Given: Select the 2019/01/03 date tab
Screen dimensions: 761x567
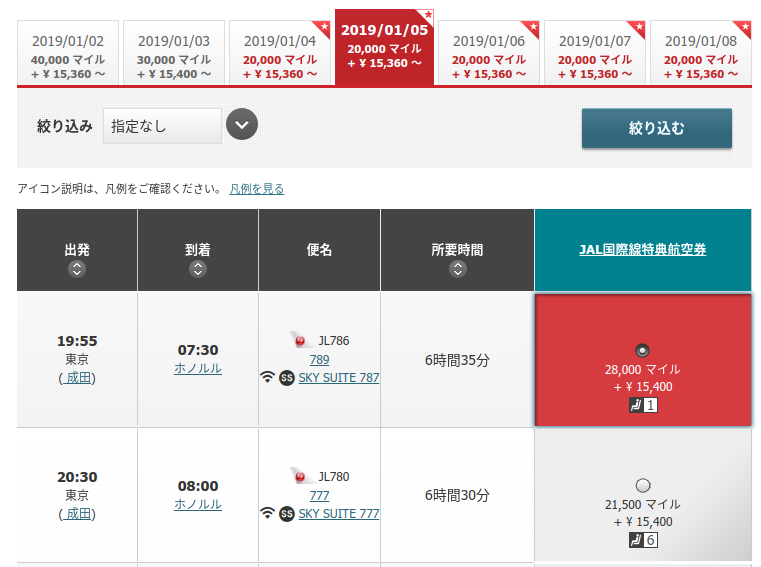Looking at the screenshot, I should (174, 53).
